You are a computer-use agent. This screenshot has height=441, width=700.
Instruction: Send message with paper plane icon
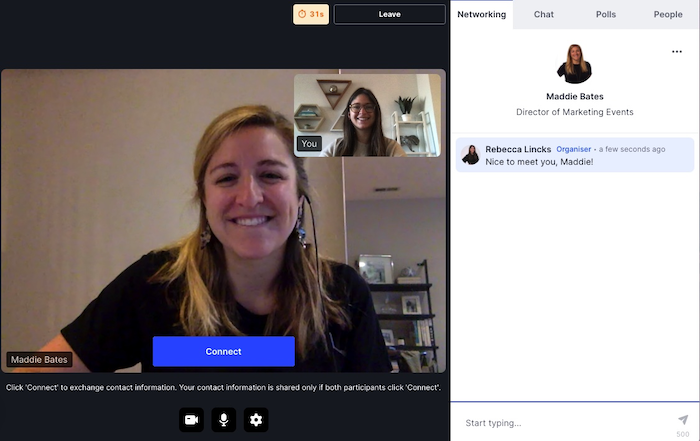pos(683,420)
